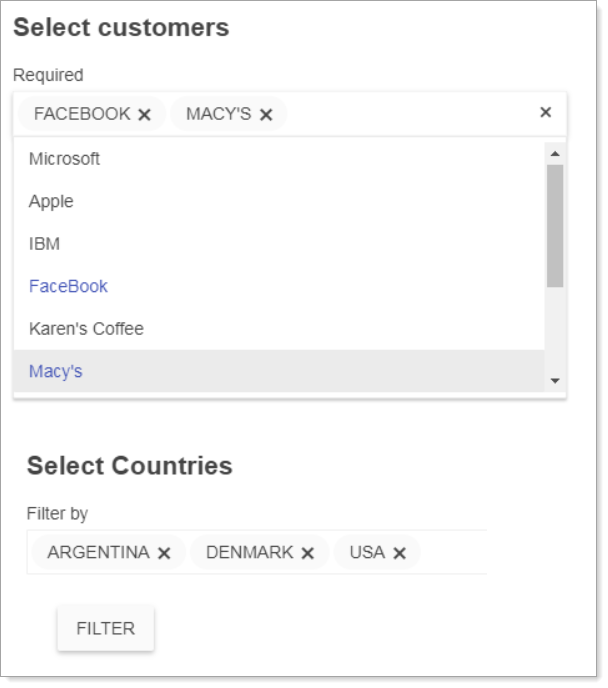Image resolution: width=608 pixels, height=688 pixels.
Task: Click the USA chip label
Action: click(x=367, y=552)
